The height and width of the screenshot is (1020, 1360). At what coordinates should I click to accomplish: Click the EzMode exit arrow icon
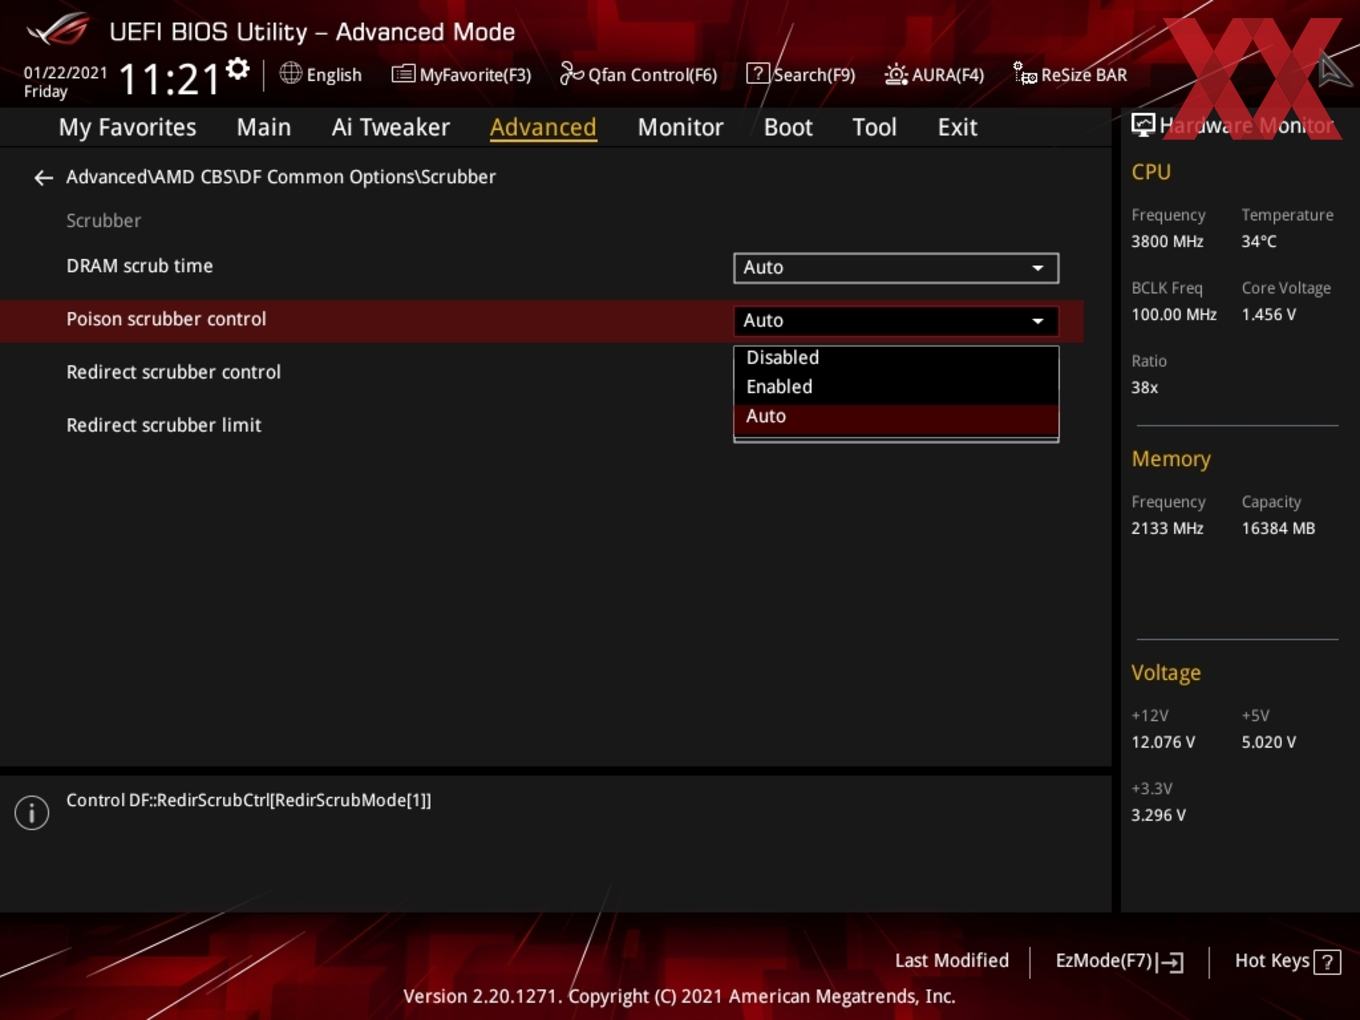[x=1171, y=962]
